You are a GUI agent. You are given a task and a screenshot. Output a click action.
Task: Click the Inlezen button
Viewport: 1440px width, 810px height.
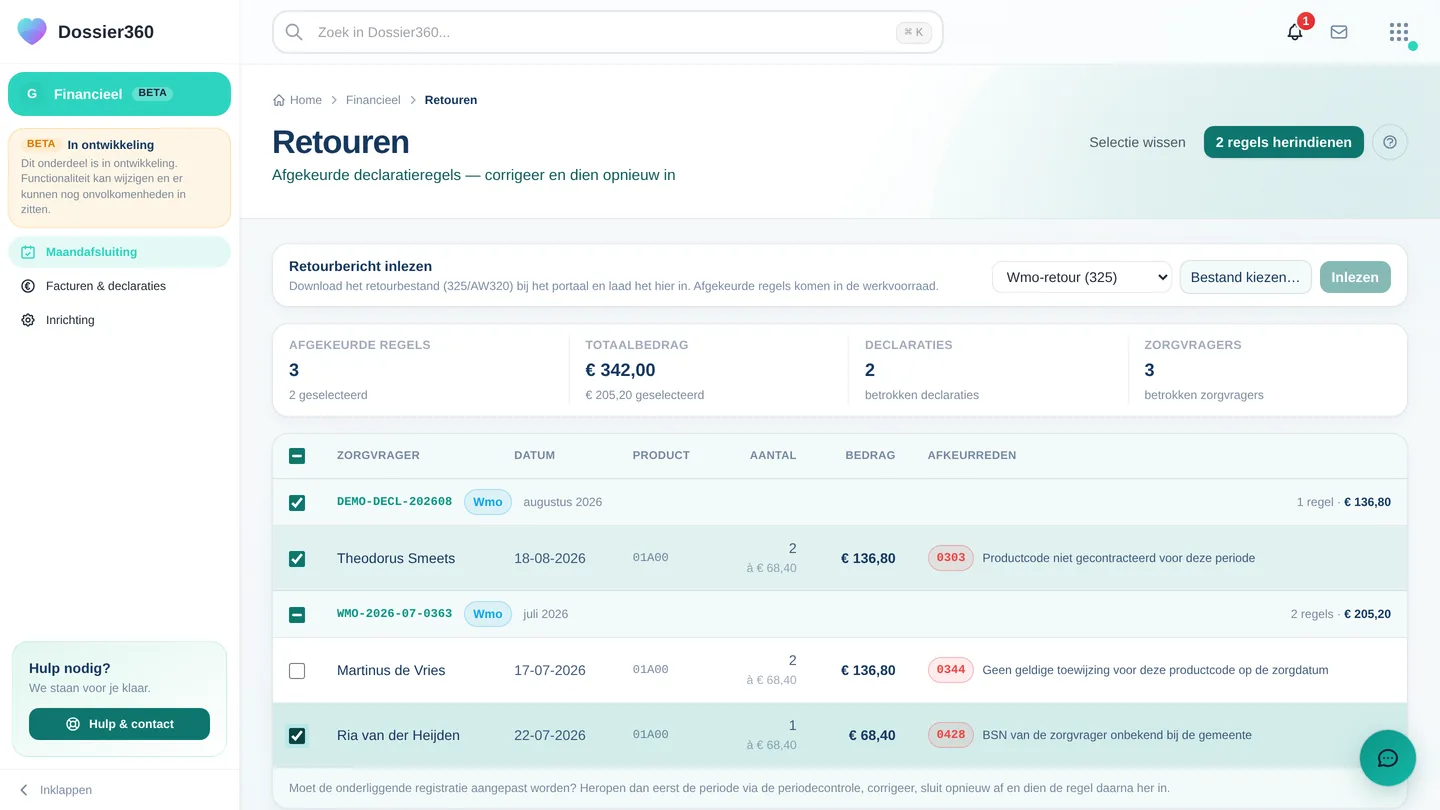1355,277
